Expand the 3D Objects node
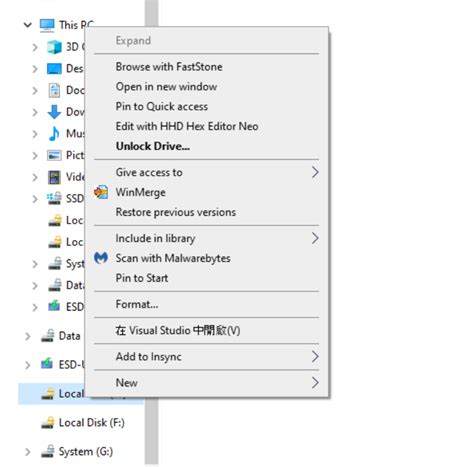Image resolution: width=474 pixels, height=467 pixels. click(35, 47)
